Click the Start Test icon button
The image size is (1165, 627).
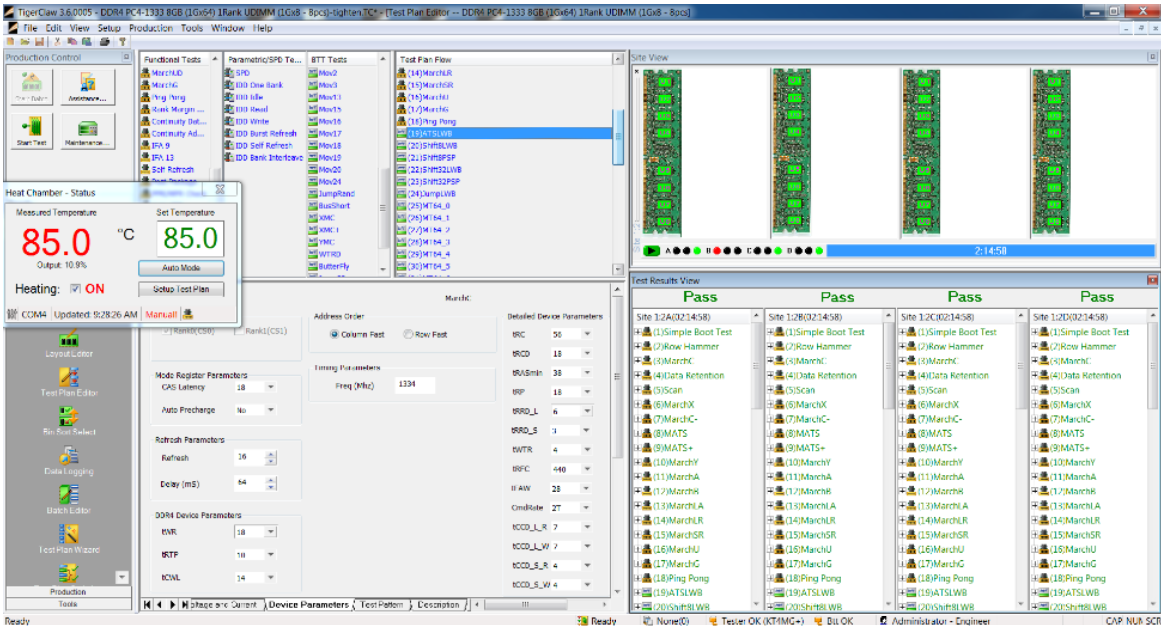(31, 130)
